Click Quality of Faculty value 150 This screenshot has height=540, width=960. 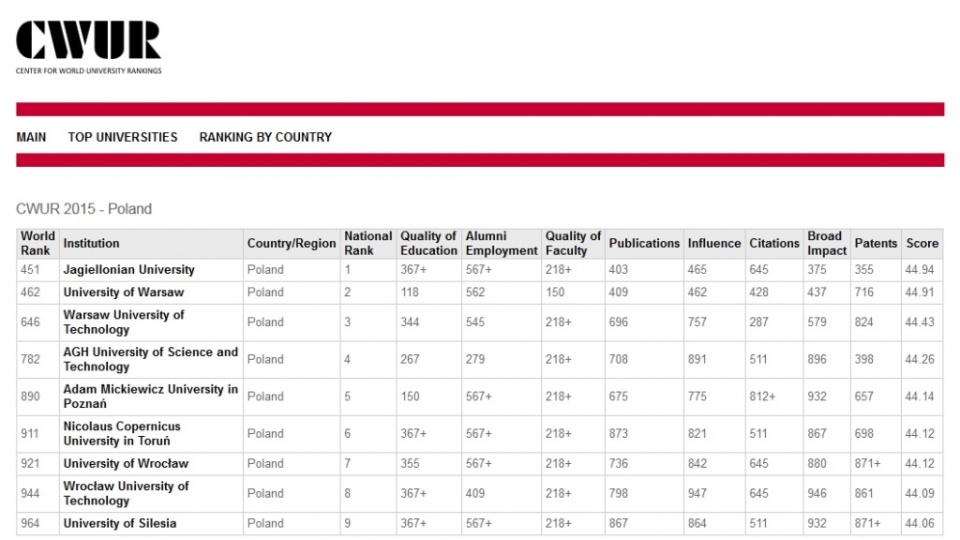[x=555, y=292]
